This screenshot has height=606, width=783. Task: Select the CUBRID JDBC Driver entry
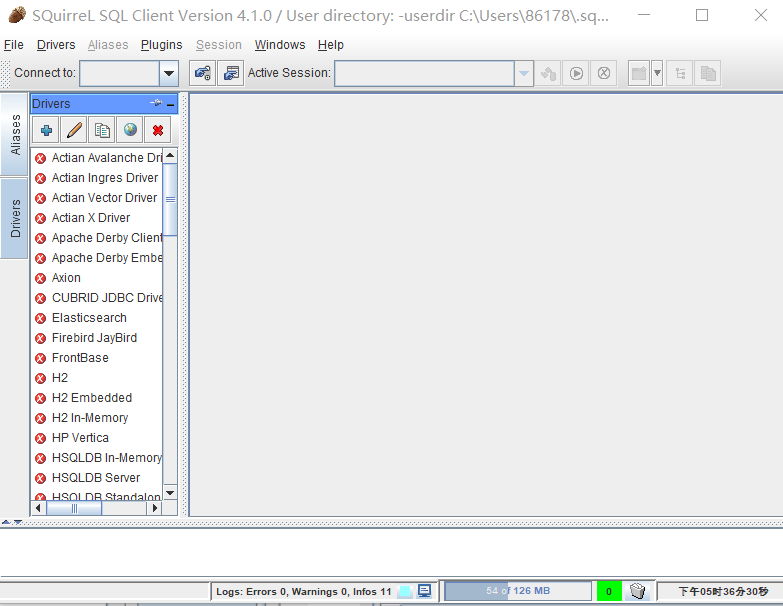(x=98, y=298)
